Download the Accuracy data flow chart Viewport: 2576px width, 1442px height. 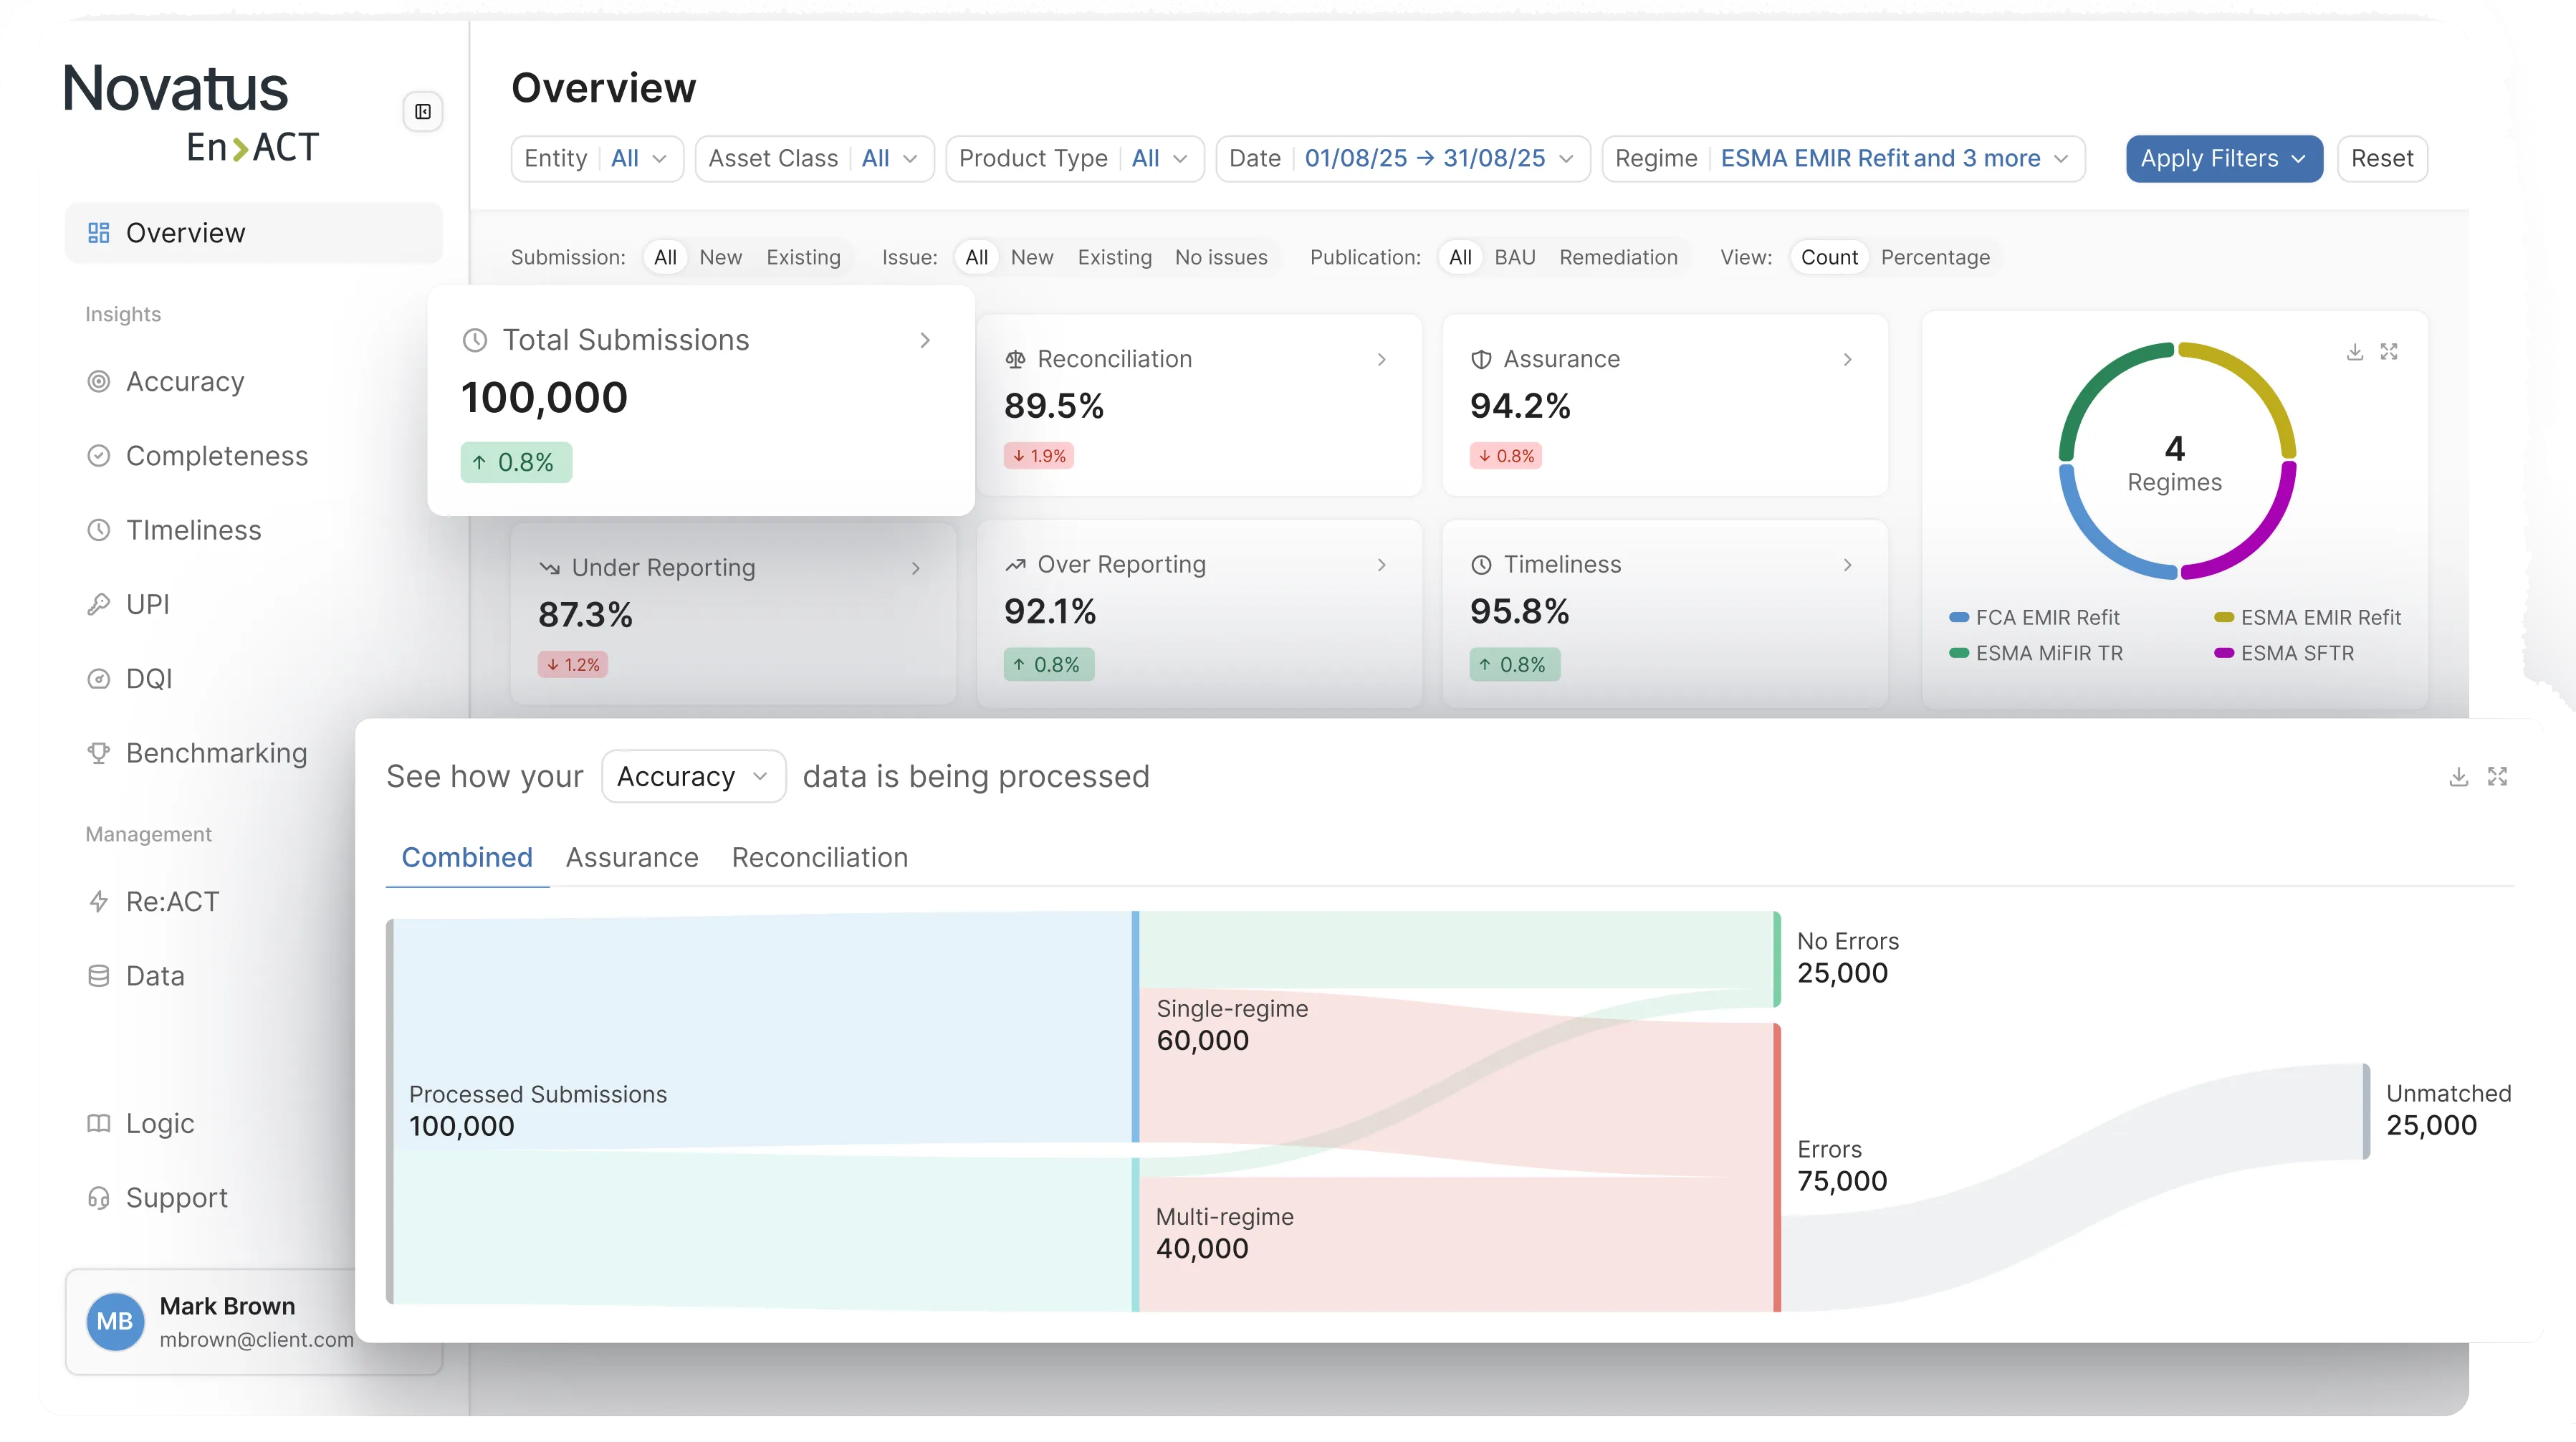click(x=2459, y=777)
